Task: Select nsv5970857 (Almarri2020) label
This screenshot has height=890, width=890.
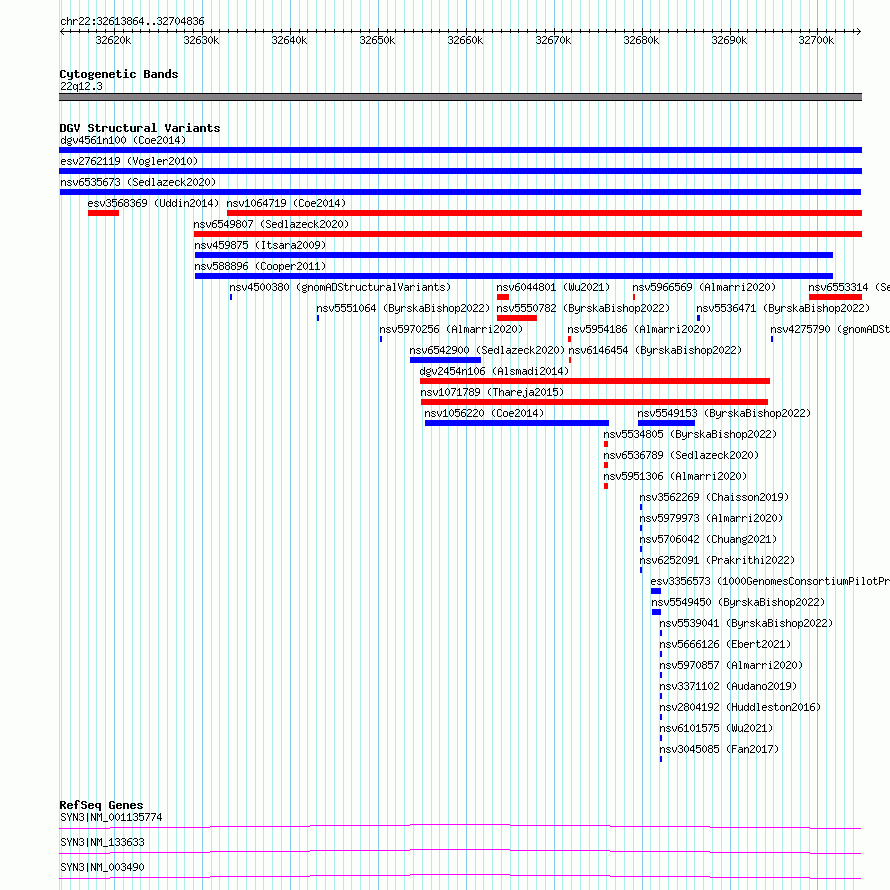Action: [x=731, y=665]
